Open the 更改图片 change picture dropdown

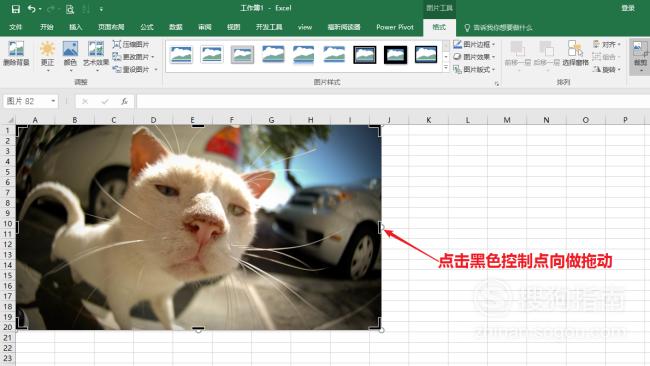coord(133,57)
